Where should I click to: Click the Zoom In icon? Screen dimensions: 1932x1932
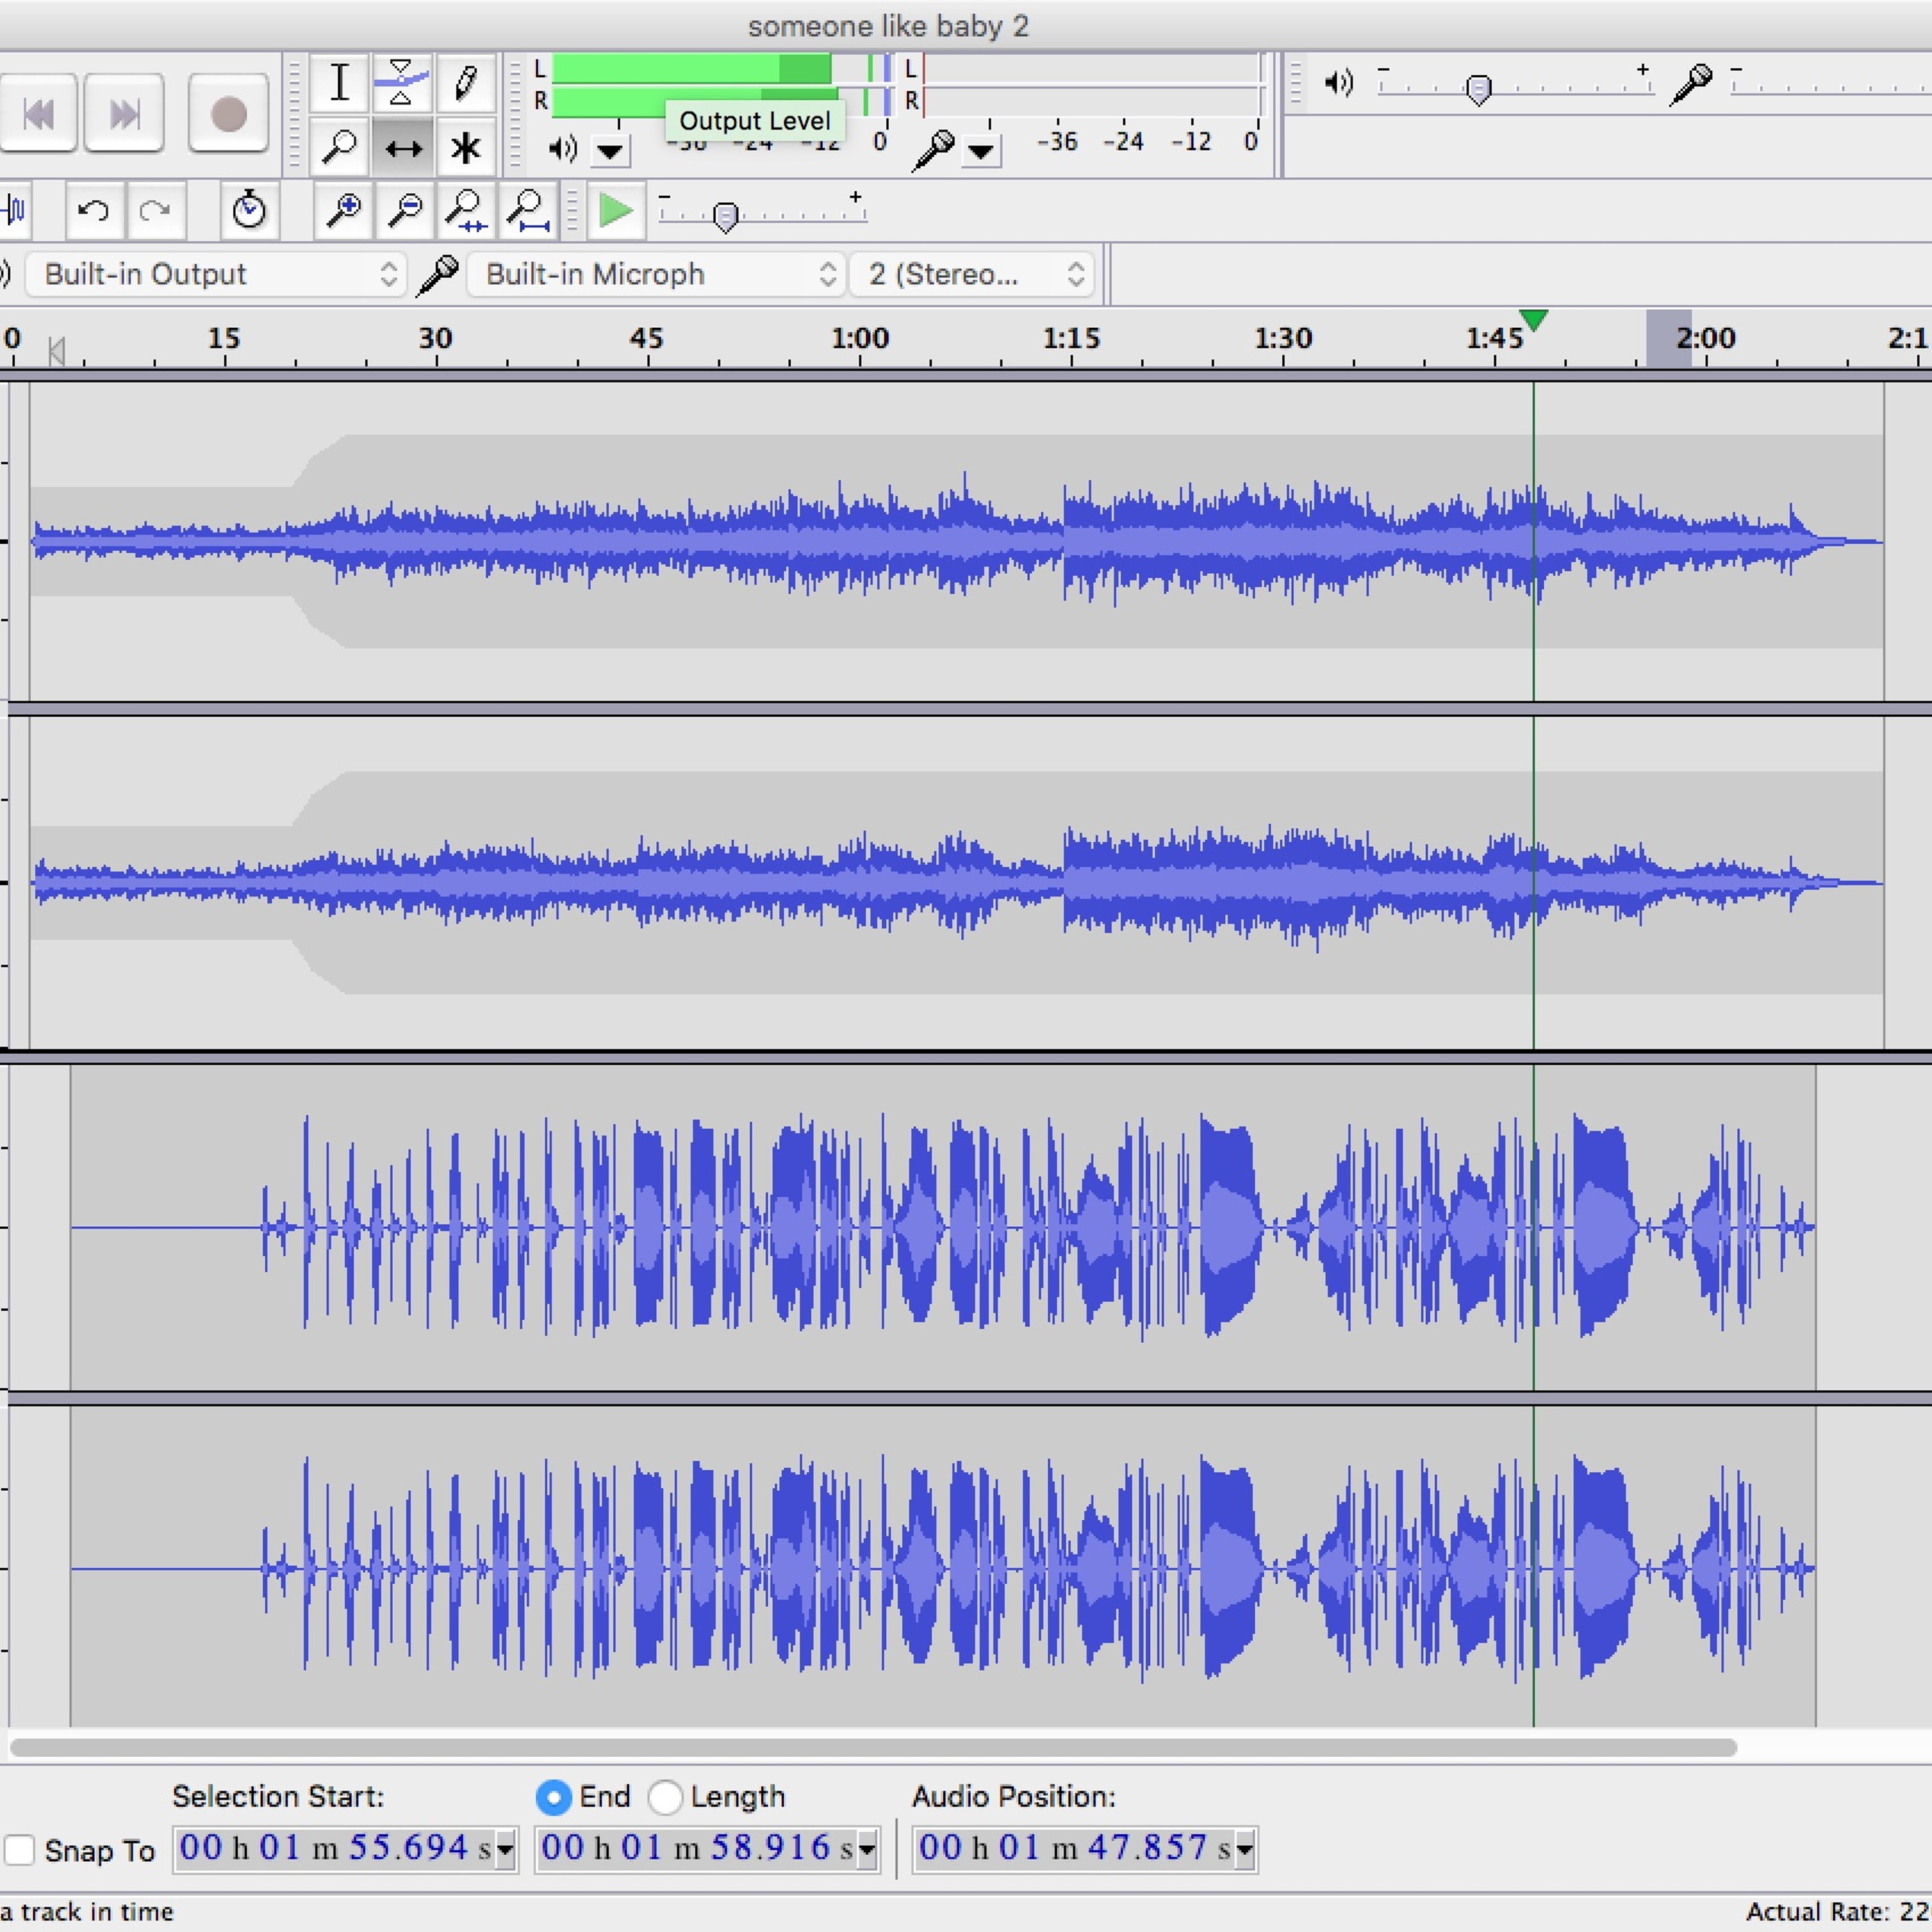344,211
